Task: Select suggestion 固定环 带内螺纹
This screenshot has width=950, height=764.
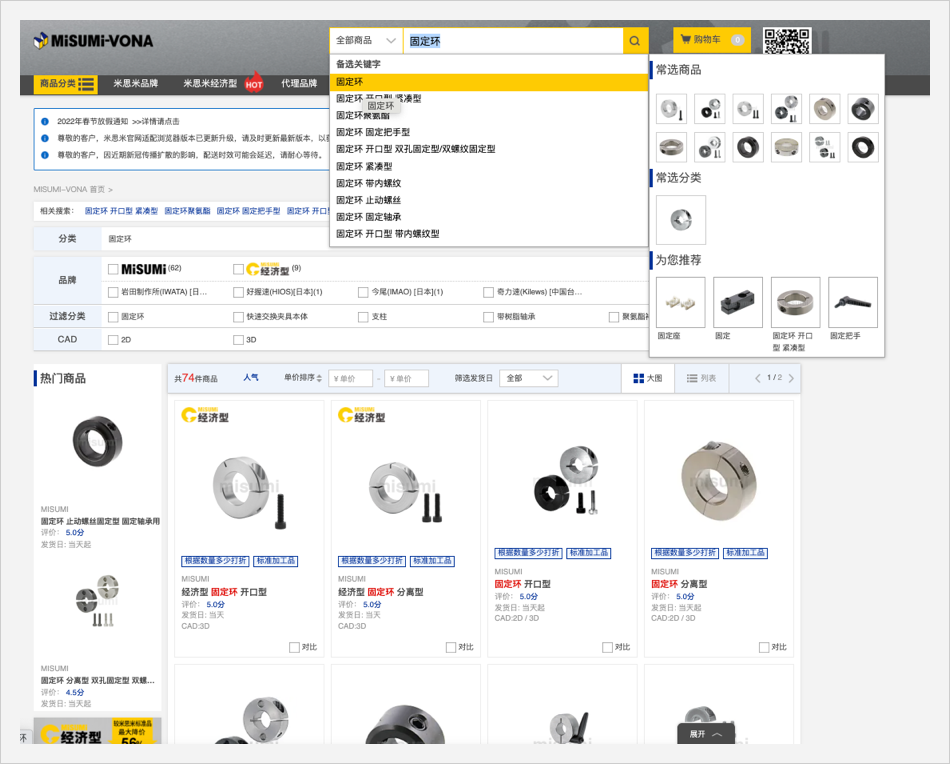Action: pyautogui.click(x=368, y=183)
